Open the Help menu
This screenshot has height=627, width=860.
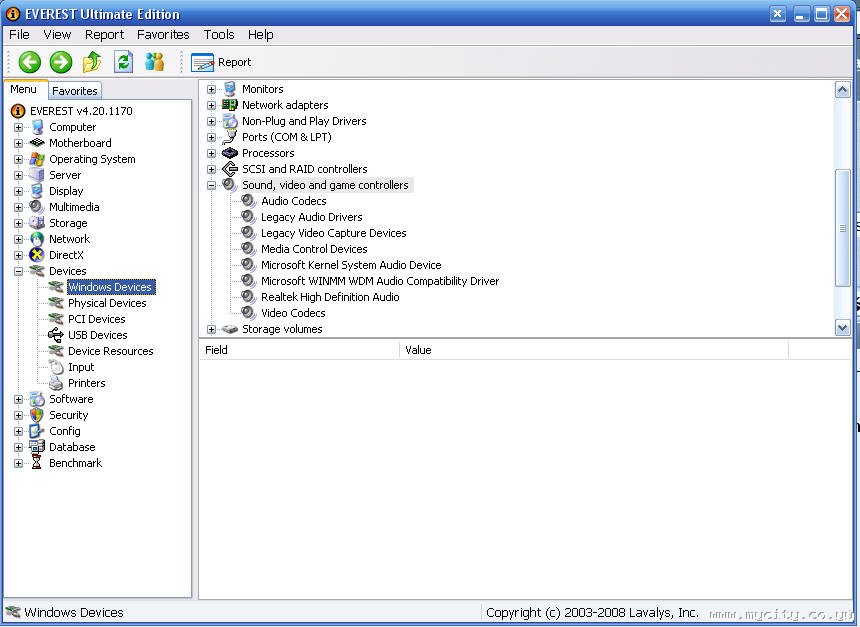(261, 35)
